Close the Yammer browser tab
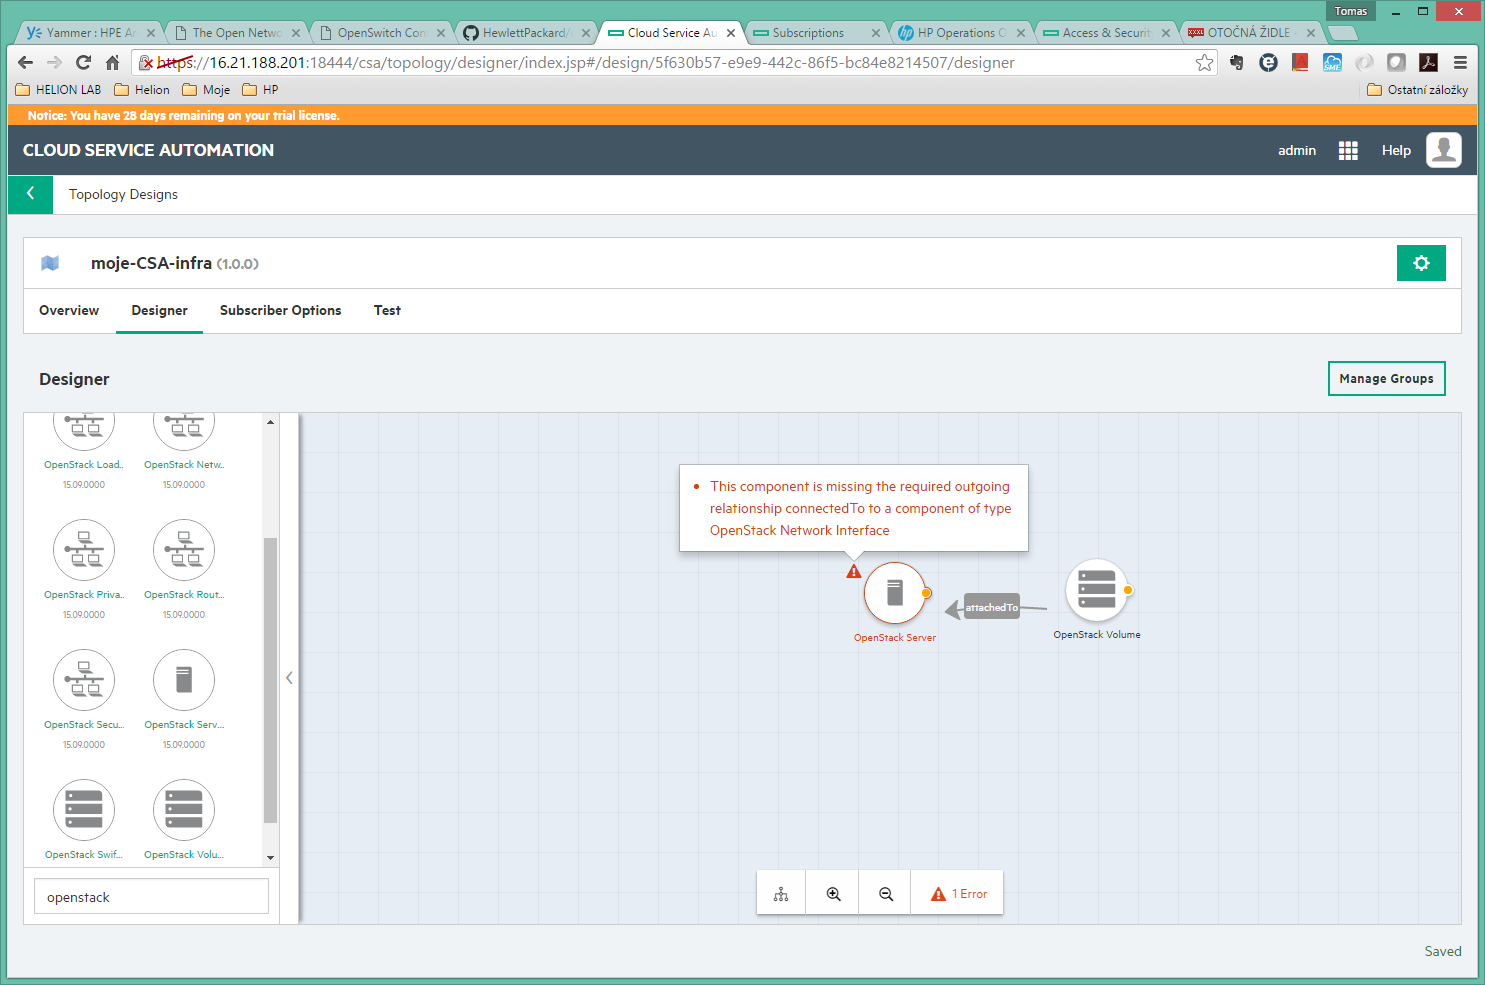 click(x=151, y=33)
